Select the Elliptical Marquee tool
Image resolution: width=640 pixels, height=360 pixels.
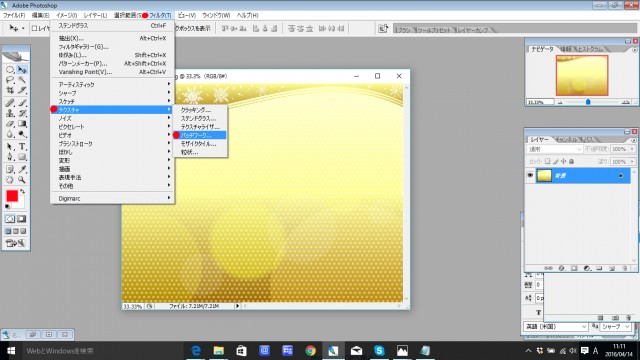10,70
